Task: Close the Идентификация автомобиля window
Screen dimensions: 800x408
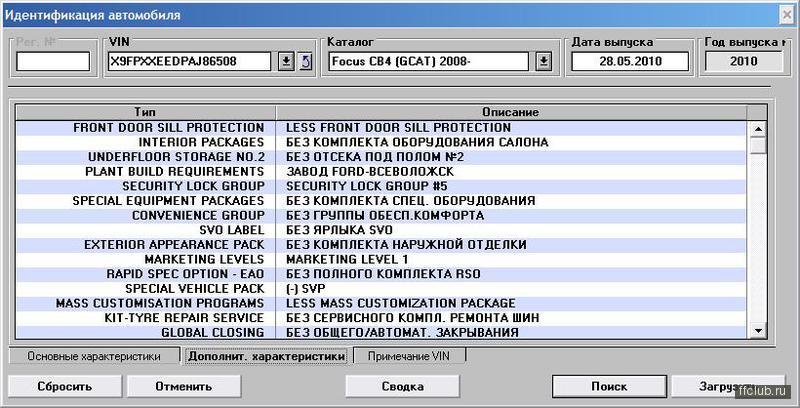Action: pos(787,15)
